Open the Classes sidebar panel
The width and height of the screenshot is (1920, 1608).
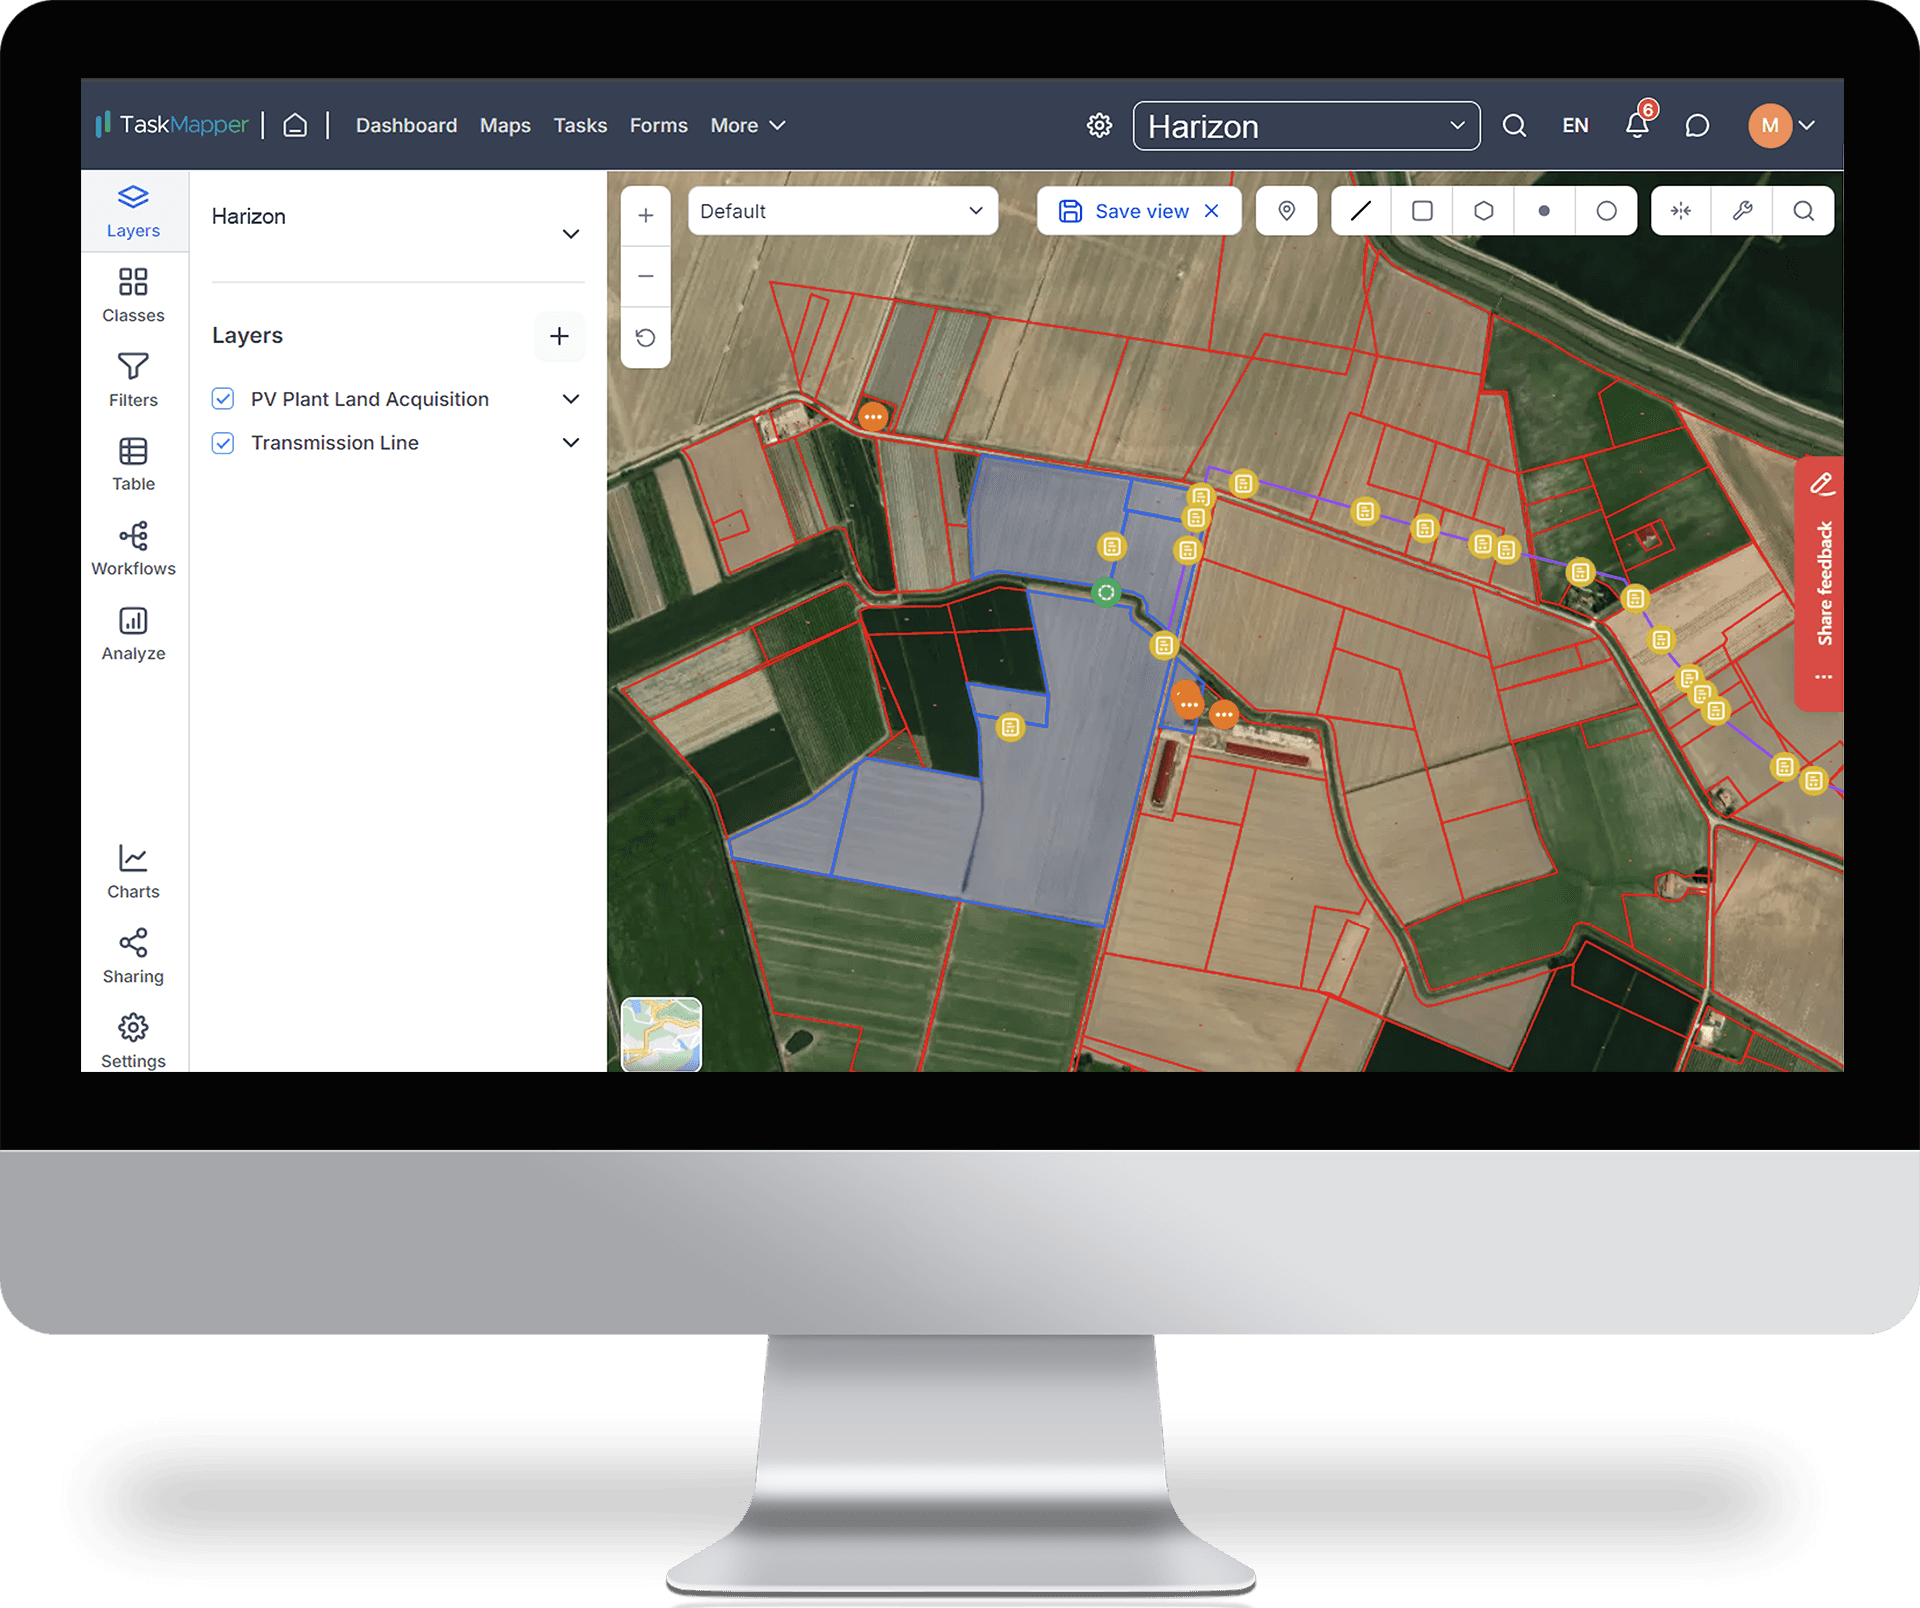(x=133, y=296)
